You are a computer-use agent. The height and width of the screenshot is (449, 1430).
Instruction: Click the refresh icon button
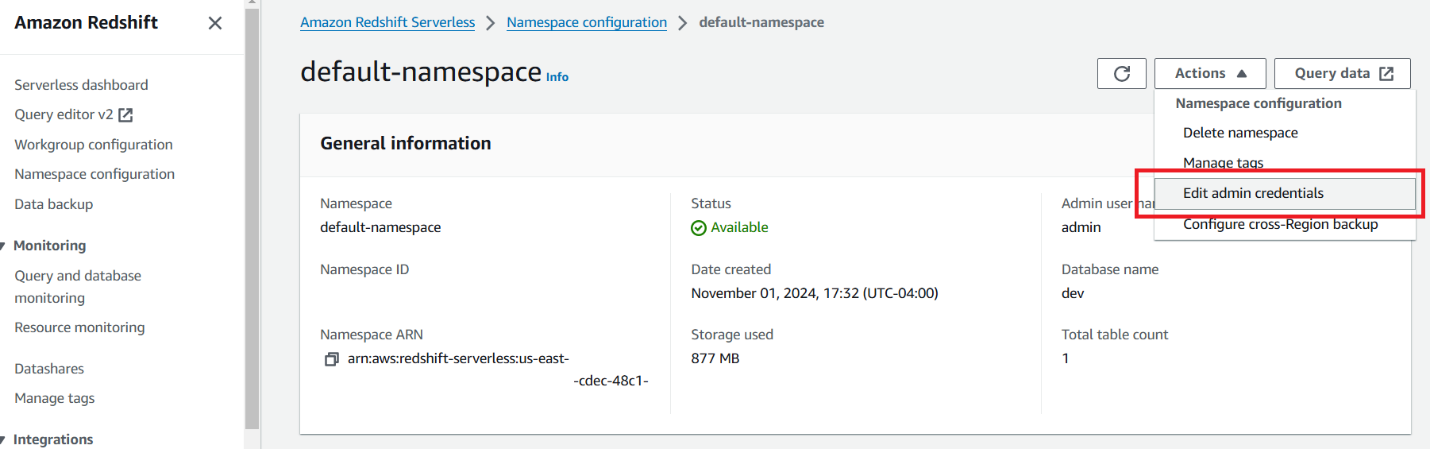[x=1122, y=73]
